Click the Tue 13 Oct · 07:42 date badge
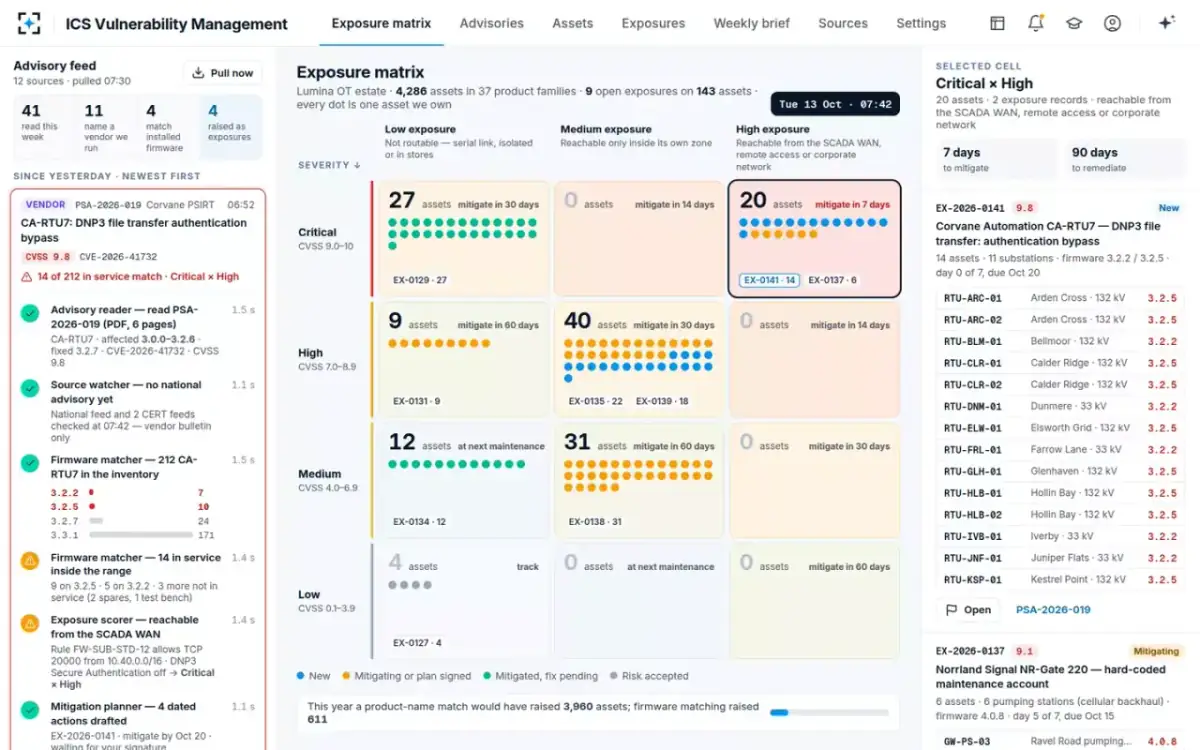 [835, 104]
